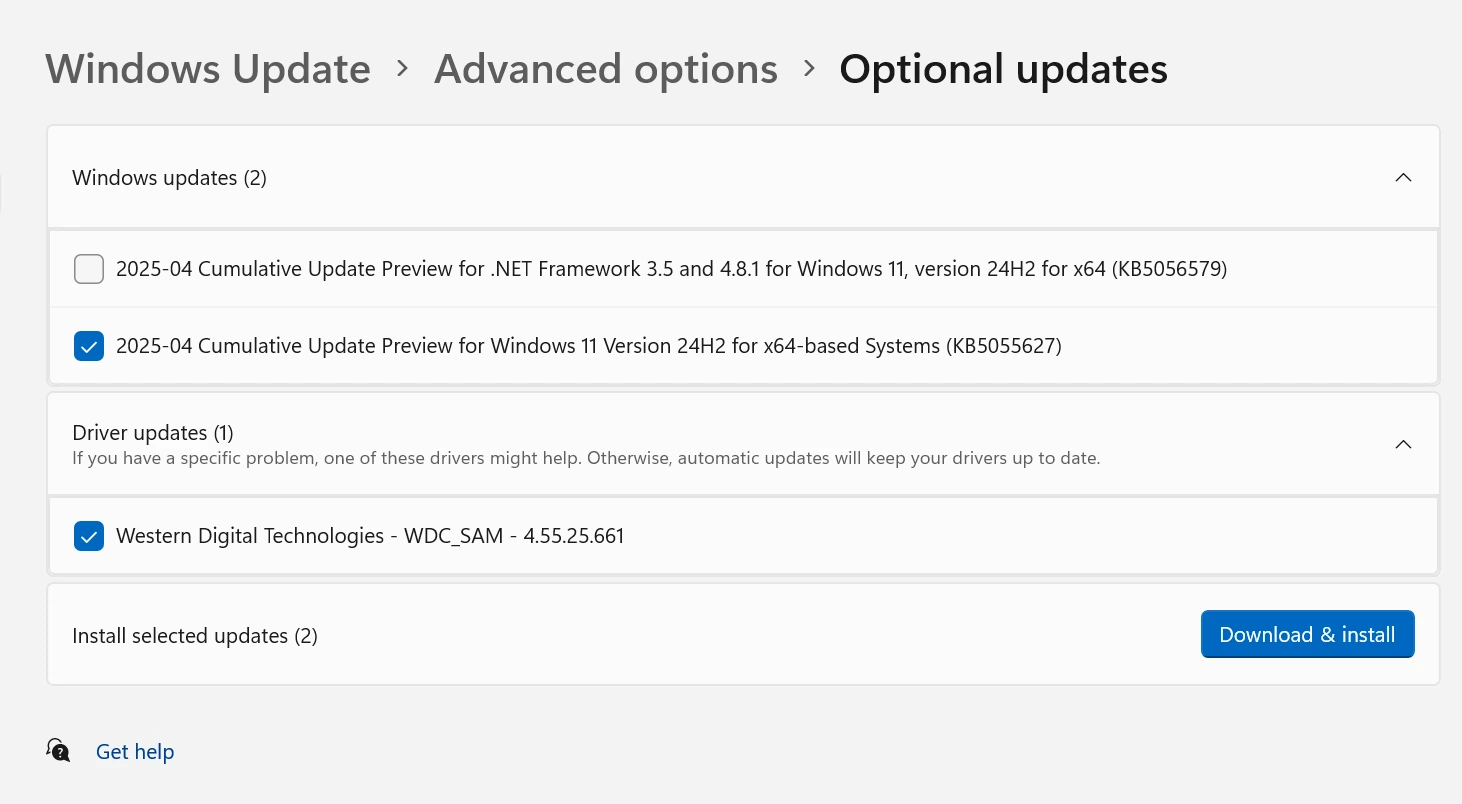Image resolution: width=1462 pixels, height=804 pixels.
Task: Collapse the Windows updates section chevron
Action: 1403,178
